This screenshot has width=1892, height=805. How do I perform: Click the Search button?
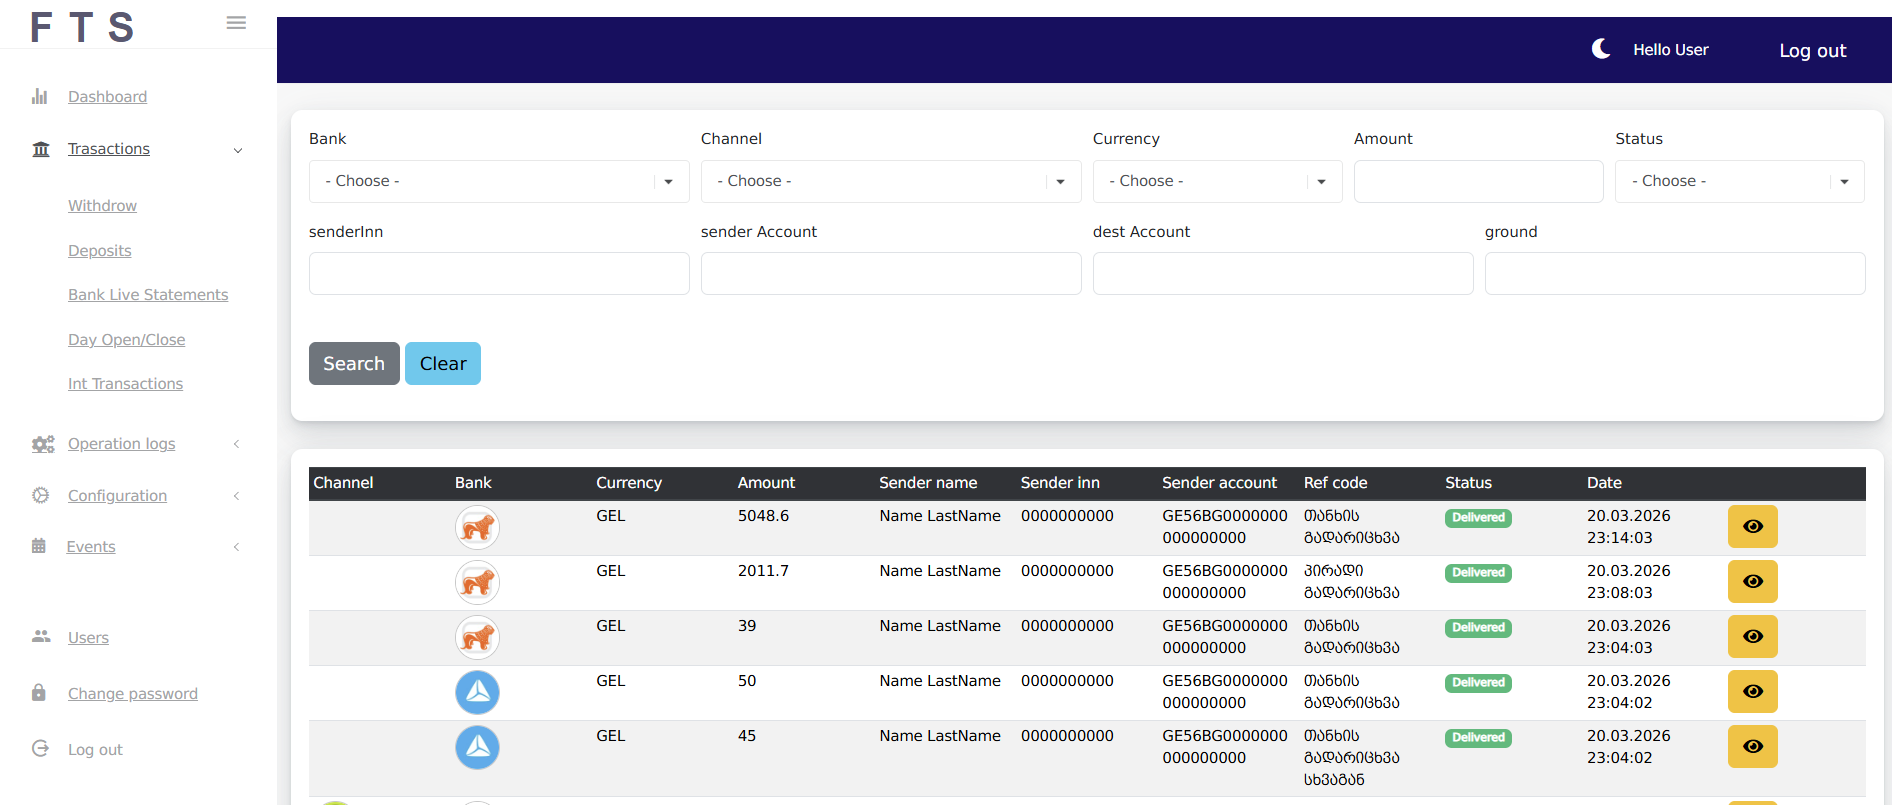[x=354, y=364]
